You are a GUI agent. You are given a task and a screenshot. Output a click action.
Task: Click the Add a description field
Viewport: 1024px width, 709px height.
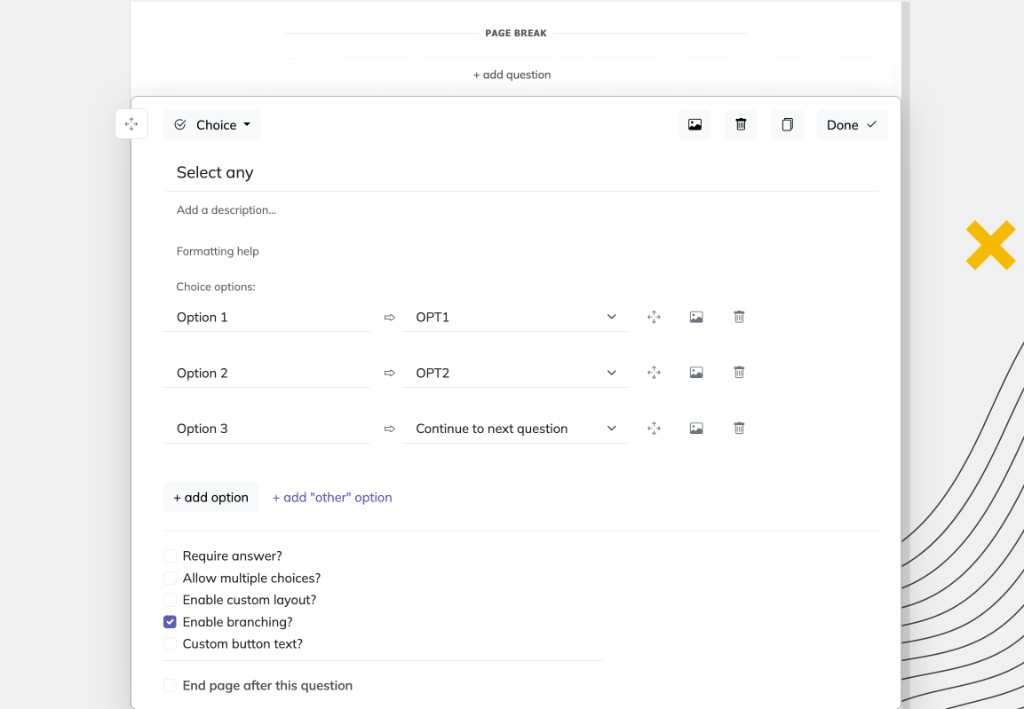pyautogui.click(x=522, y=210)
